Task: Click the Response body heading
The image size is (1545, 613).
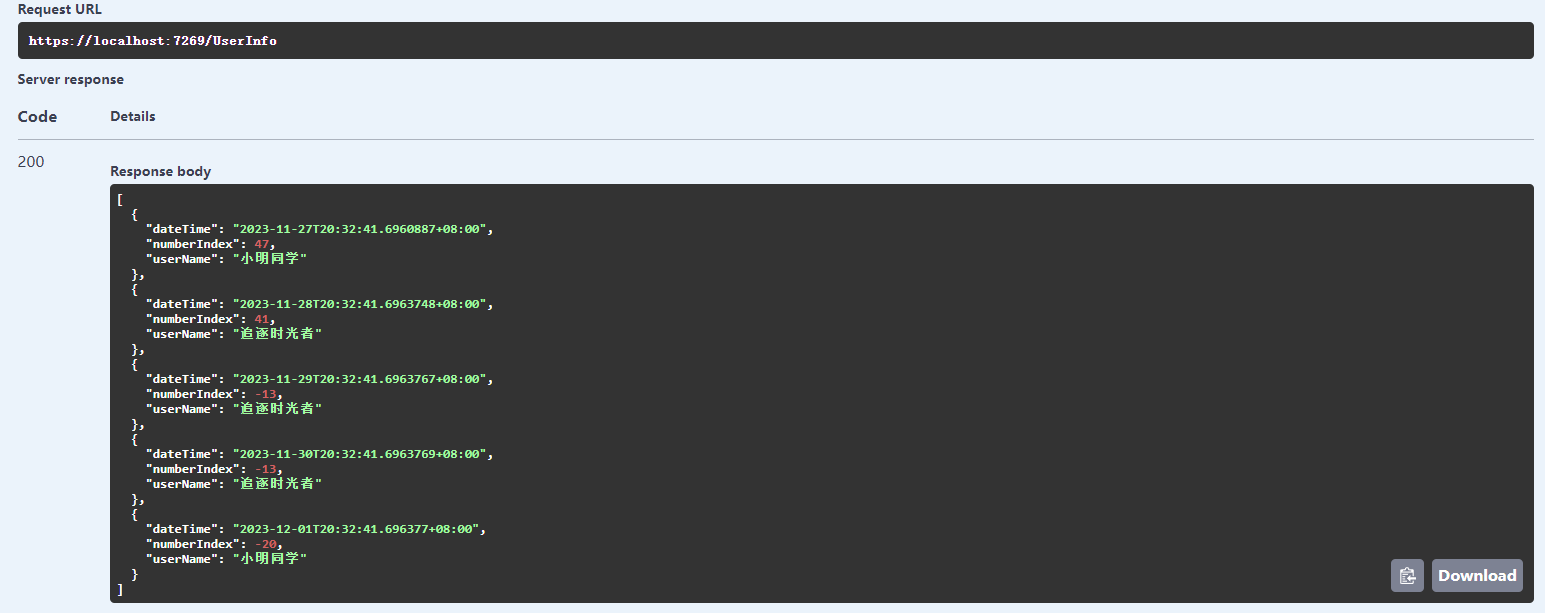Action: coord(160,171)
